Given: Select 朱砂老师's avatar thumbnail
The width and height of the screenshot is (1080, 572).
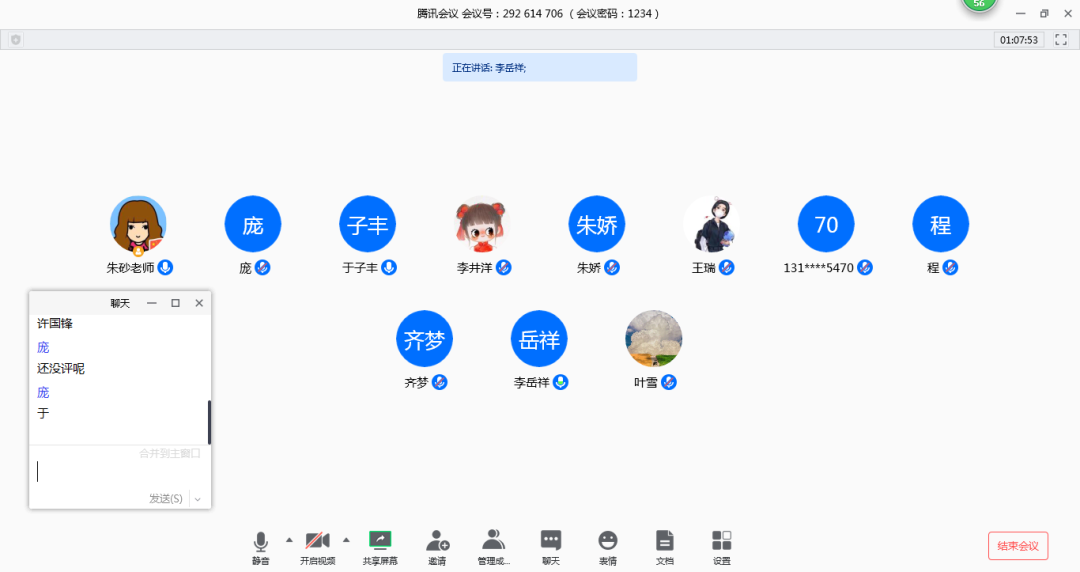Looking at the screenshot, I should click(x=138, y=224).
